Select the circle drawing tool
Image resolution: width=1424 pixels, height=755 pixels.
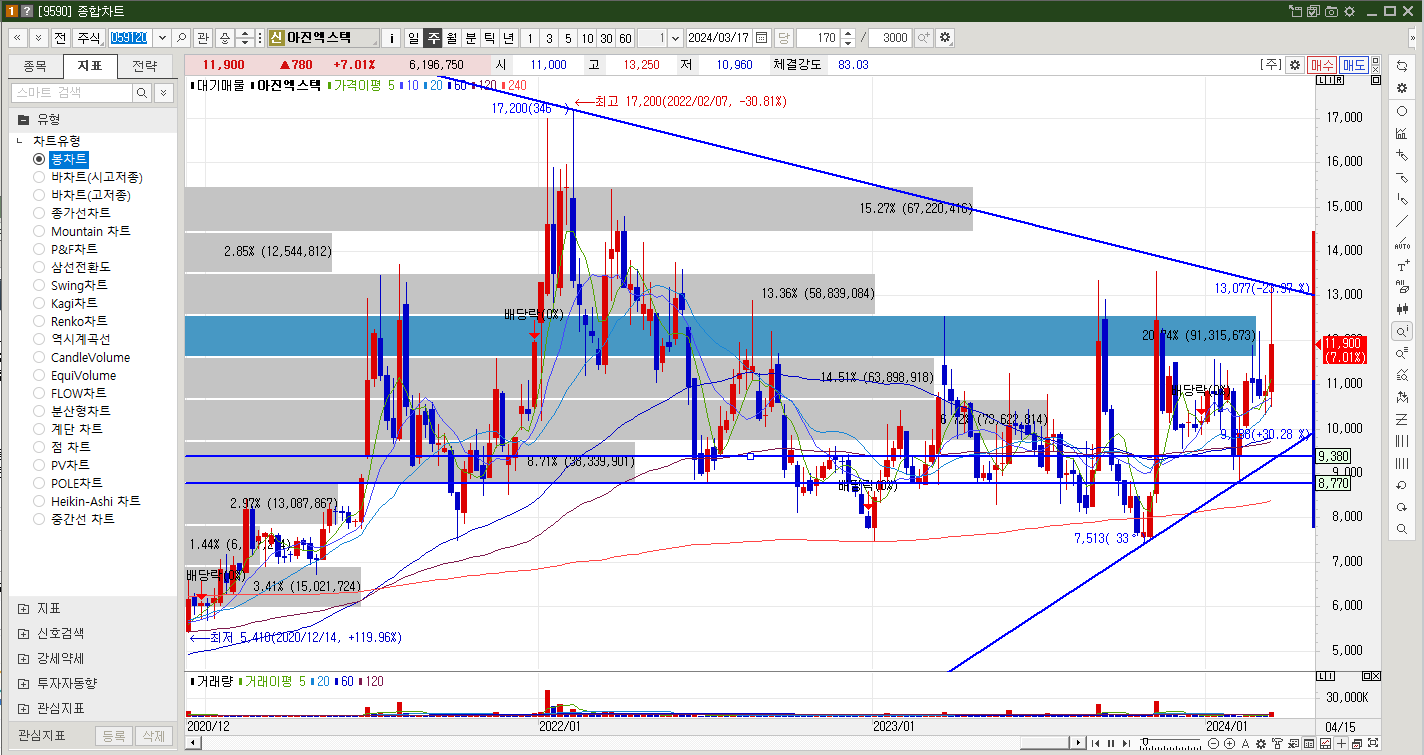click(x=1402, y=111)
